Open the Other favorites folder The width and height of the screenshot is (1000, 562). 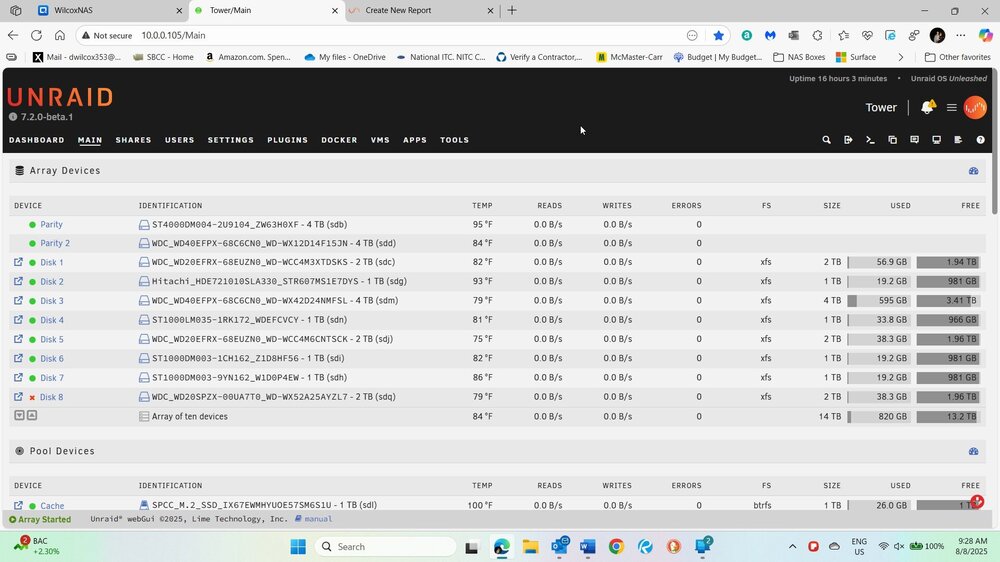957,57
